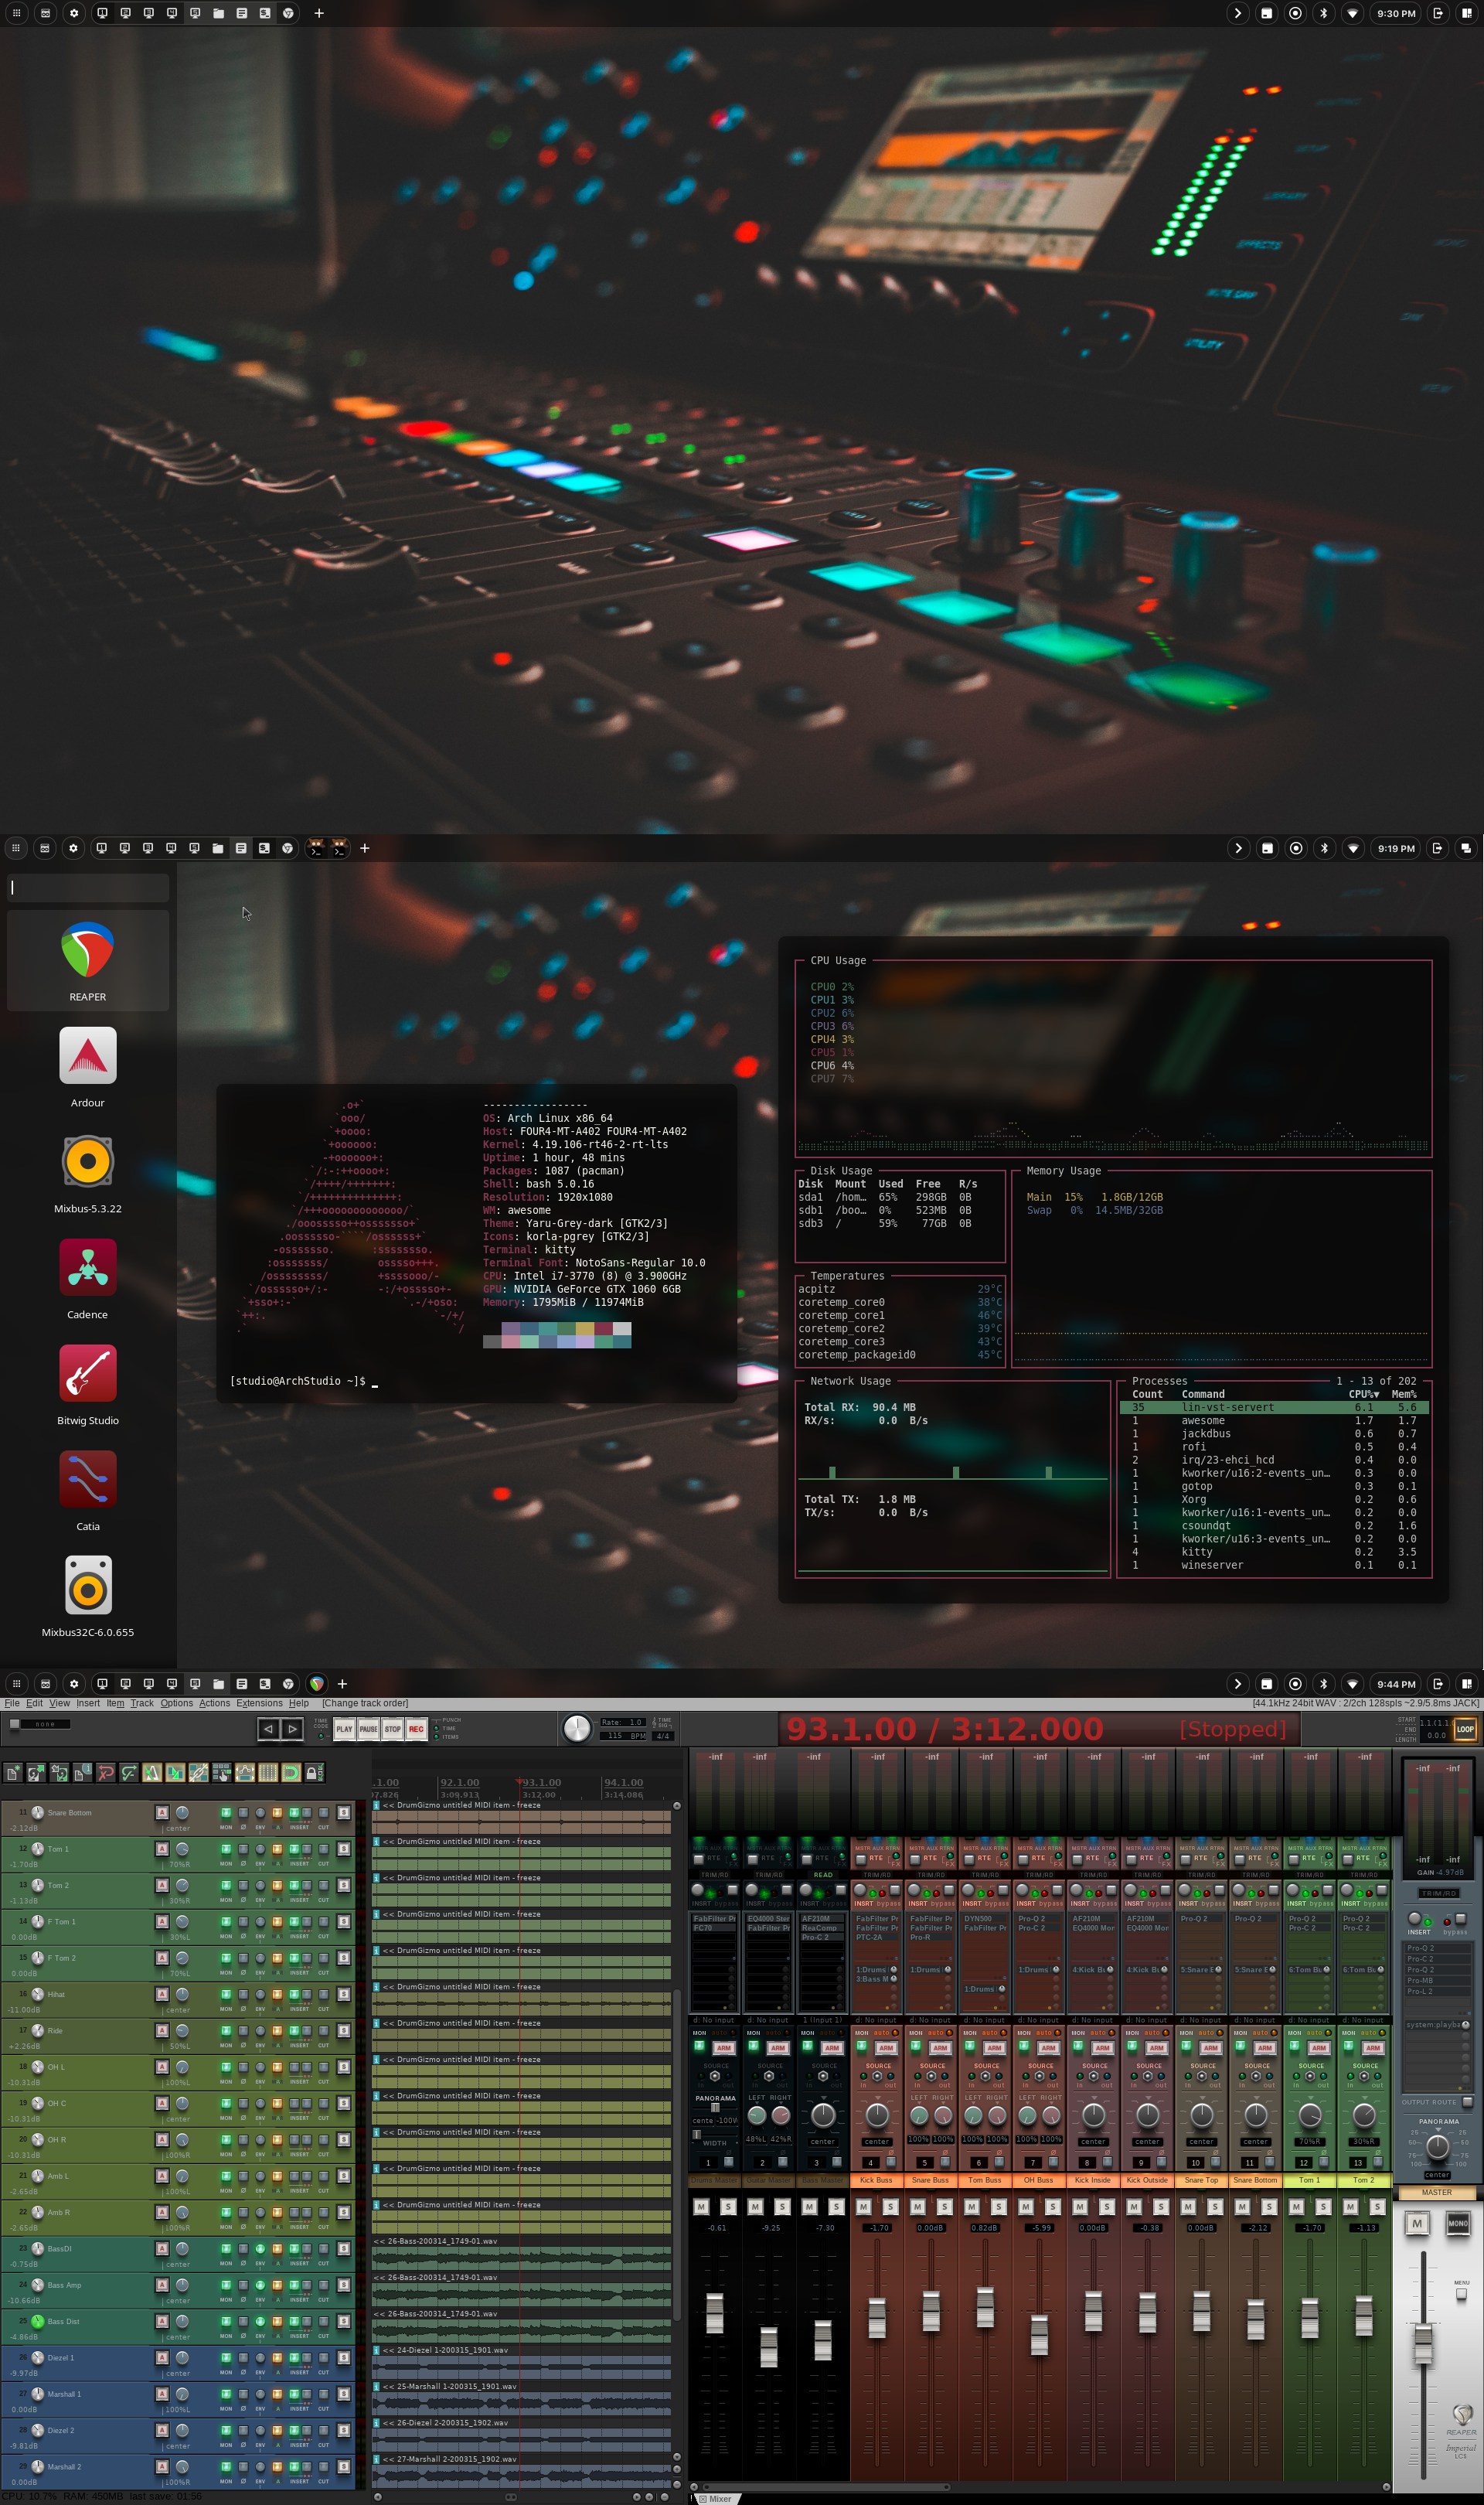The width and height of the screenshot is (1484, 2505).
Task: Open the PTC-2A insert on the Kick Buss strip
Action: point(877,1937)
